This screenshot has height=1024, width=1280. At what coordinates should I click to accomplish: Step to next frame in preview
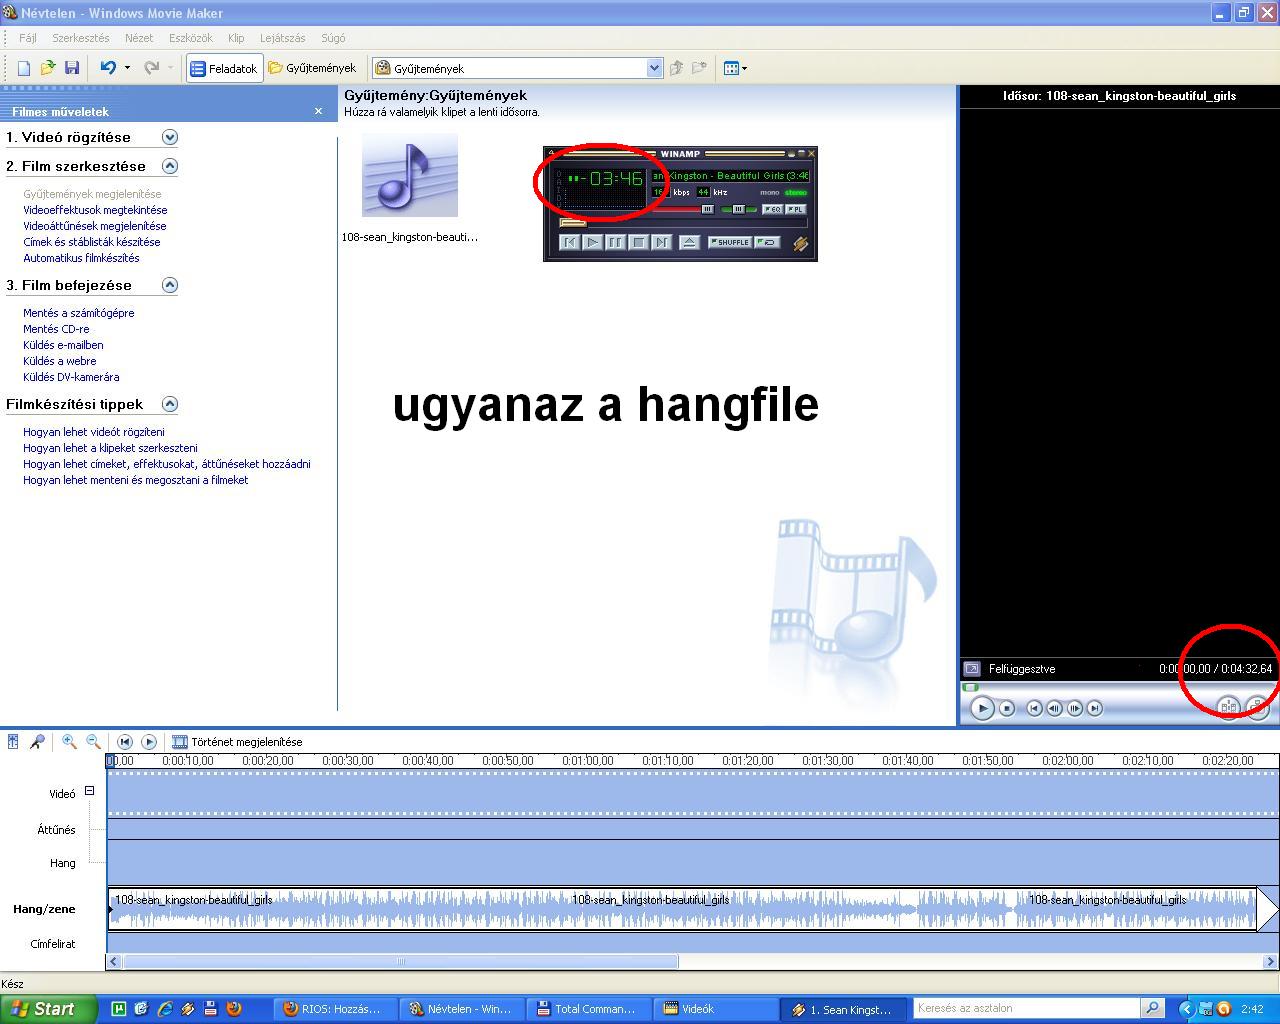[x=1075, y=708]
